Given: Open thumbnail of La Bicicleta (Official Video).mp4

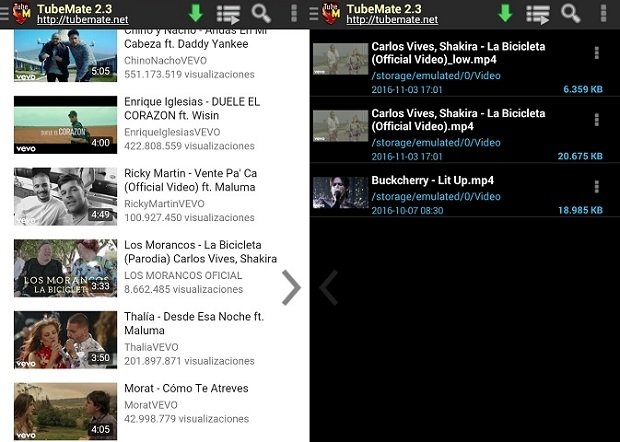Looking at the screenshot, I should click(340, 126).
